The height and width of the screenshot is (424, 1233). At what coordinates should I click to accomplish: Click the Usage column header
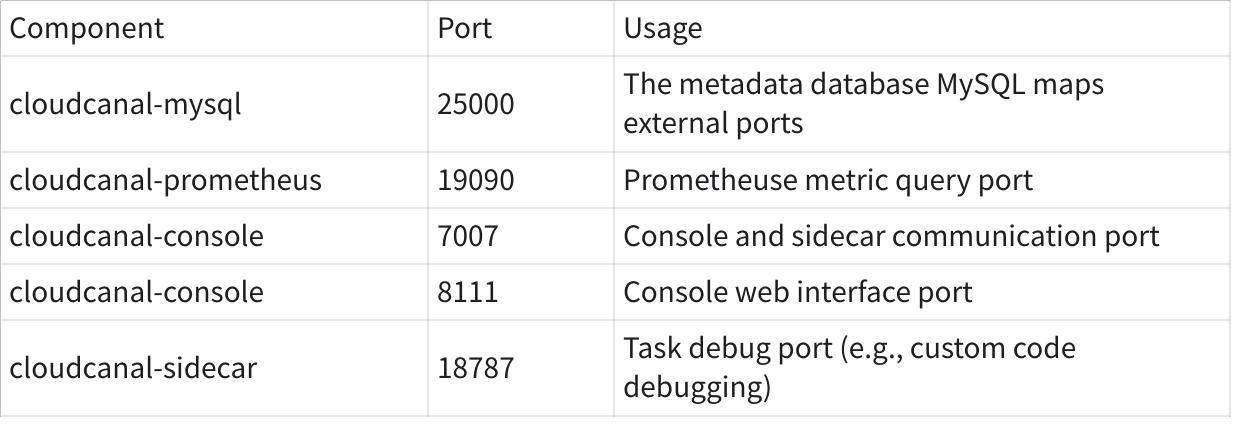[663, 28]
